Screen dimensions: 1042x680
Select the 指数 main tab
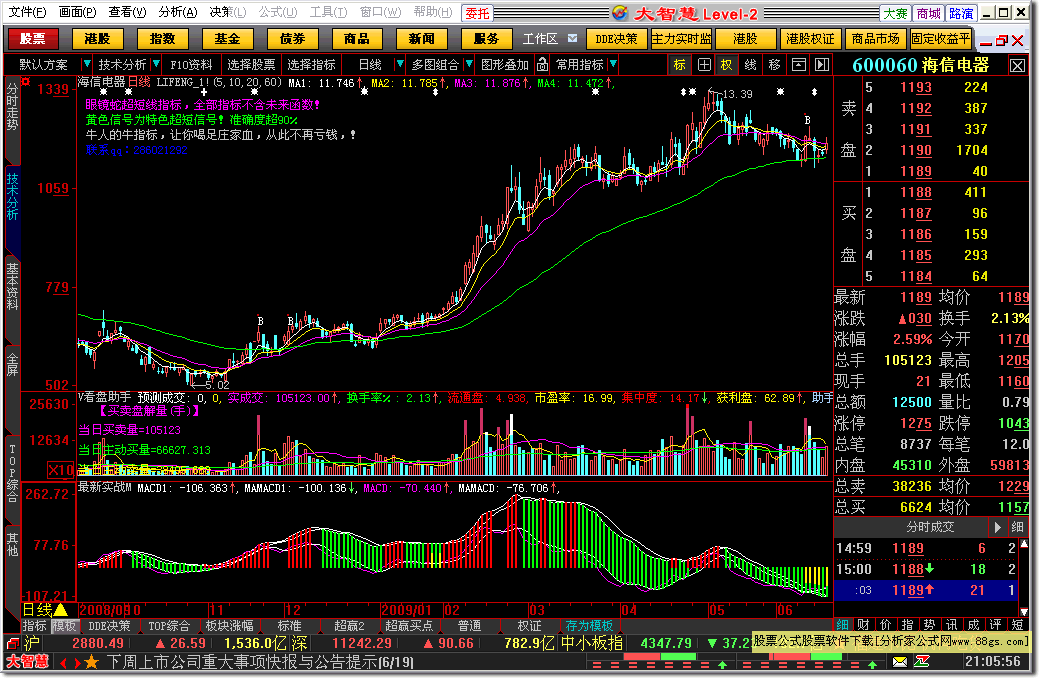tap(162, 39)
